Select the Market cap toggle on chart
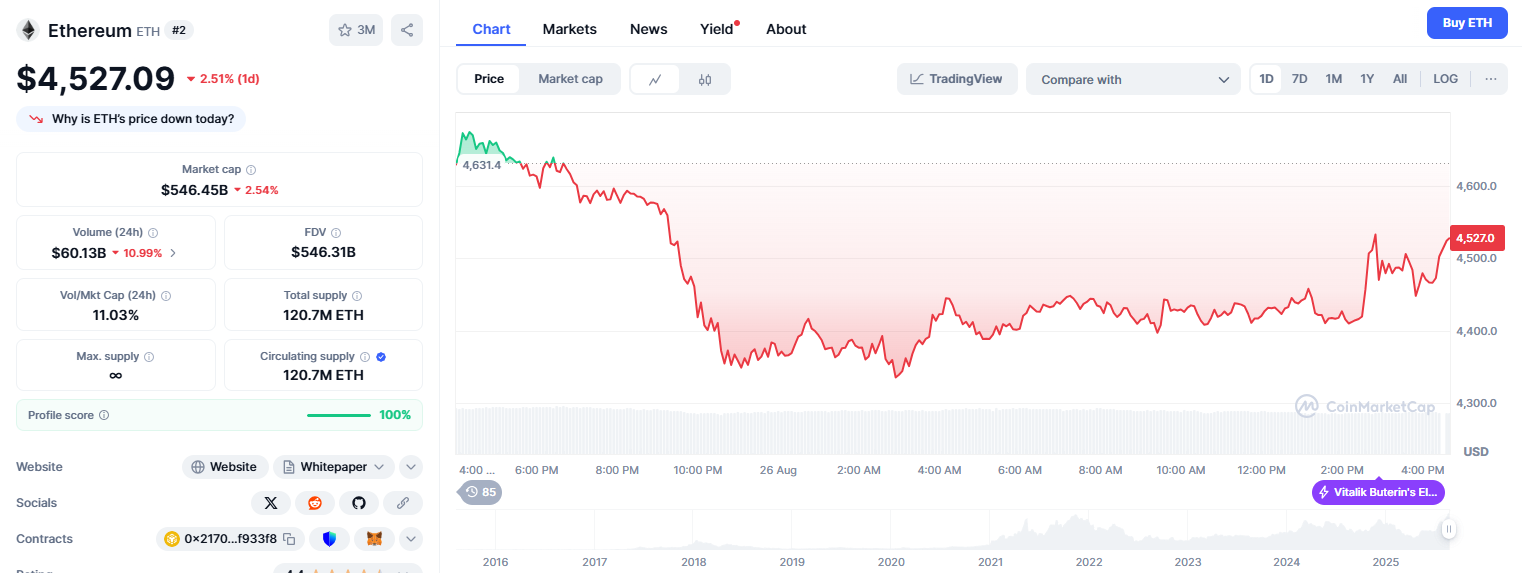This screenshot has height=573, width=1522. 570,79
